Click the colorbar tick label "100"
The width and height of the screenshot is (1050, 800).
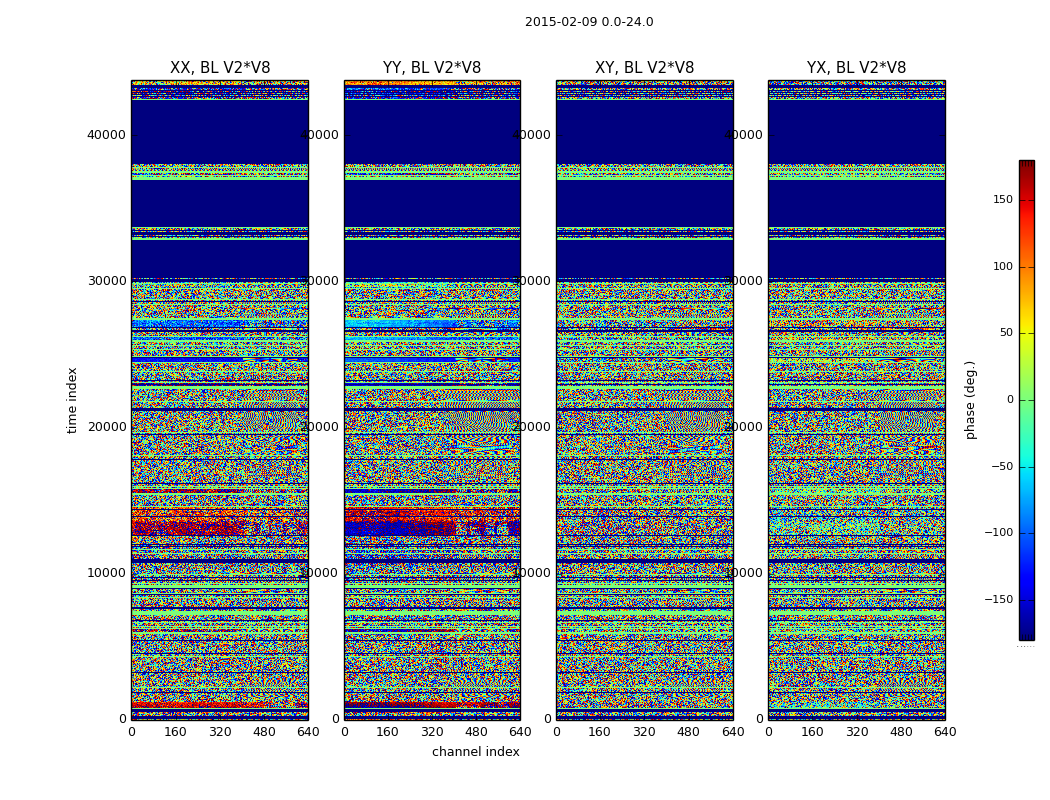(x=1001, y=266)
